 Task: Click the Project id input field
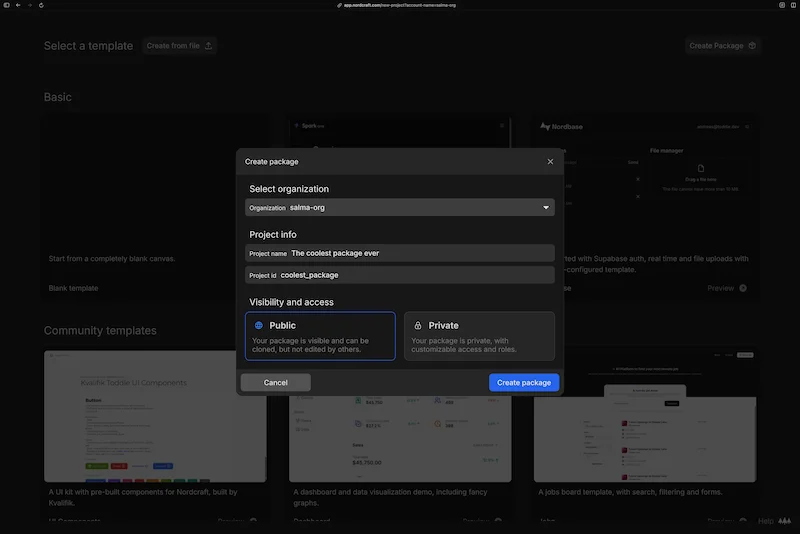tap(399, 275)
